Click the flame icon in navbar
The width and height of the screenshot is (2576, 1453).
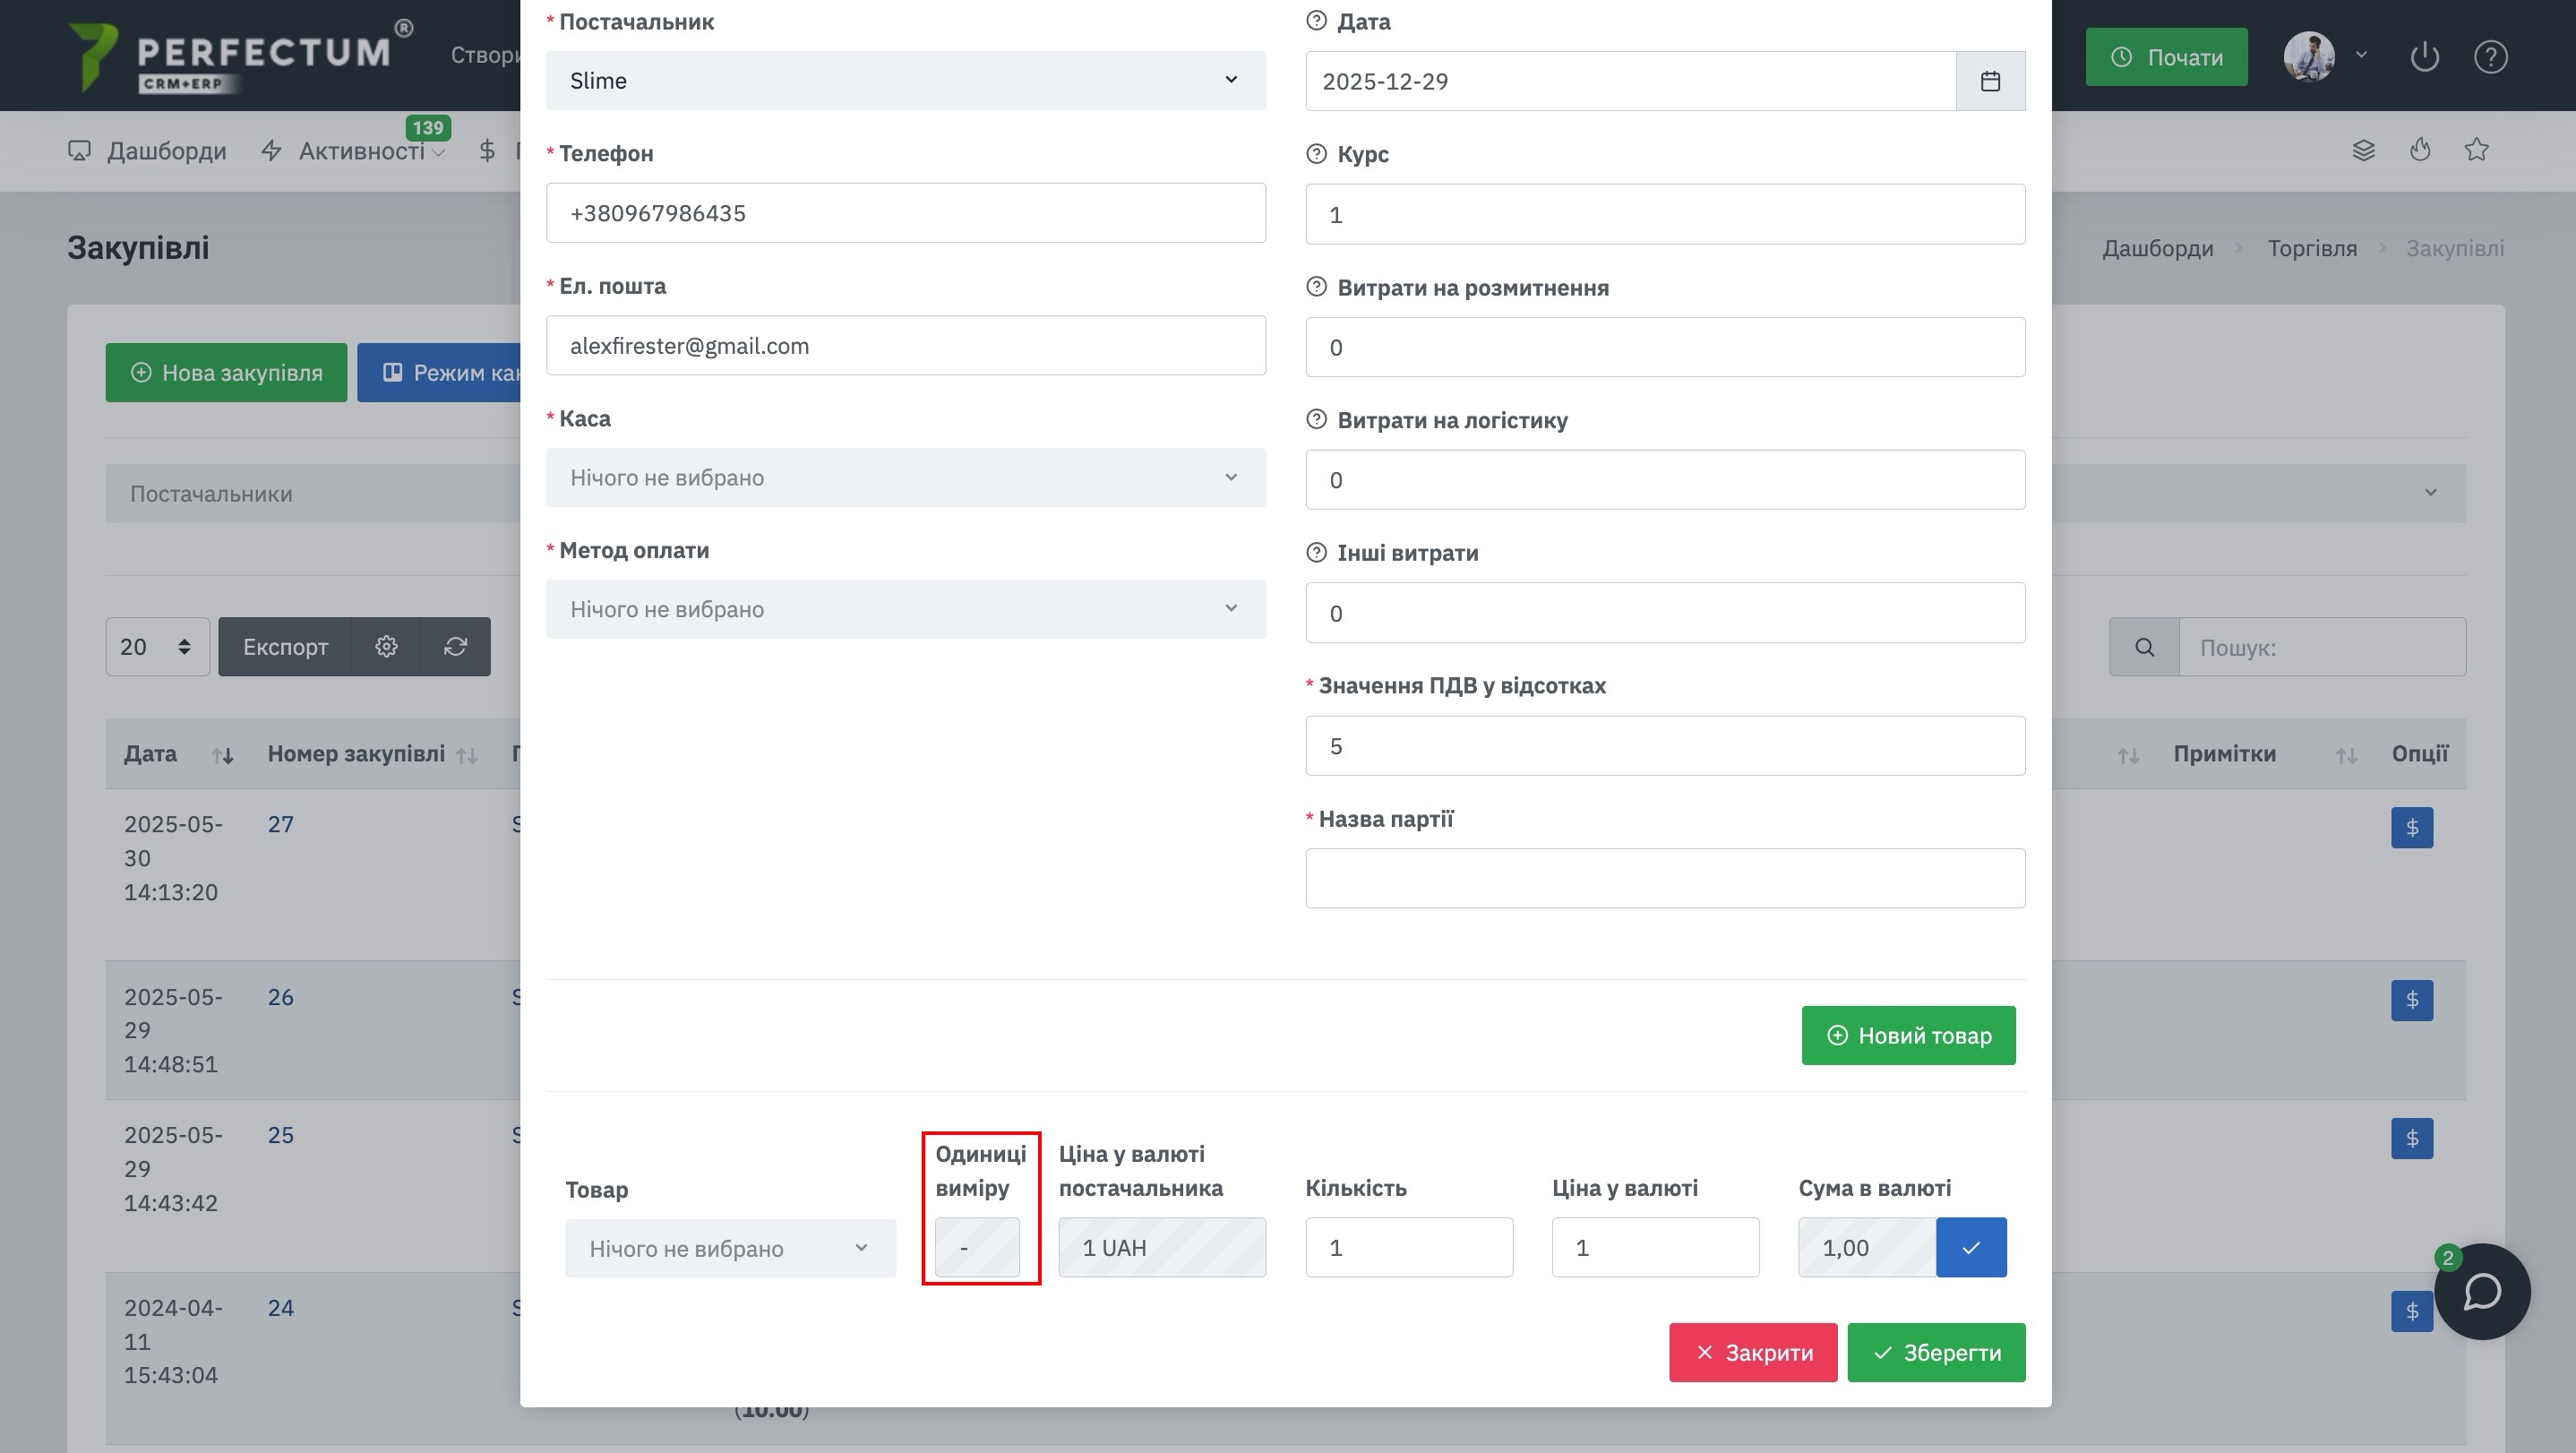pyautogui.click(x=2420, y=151)
